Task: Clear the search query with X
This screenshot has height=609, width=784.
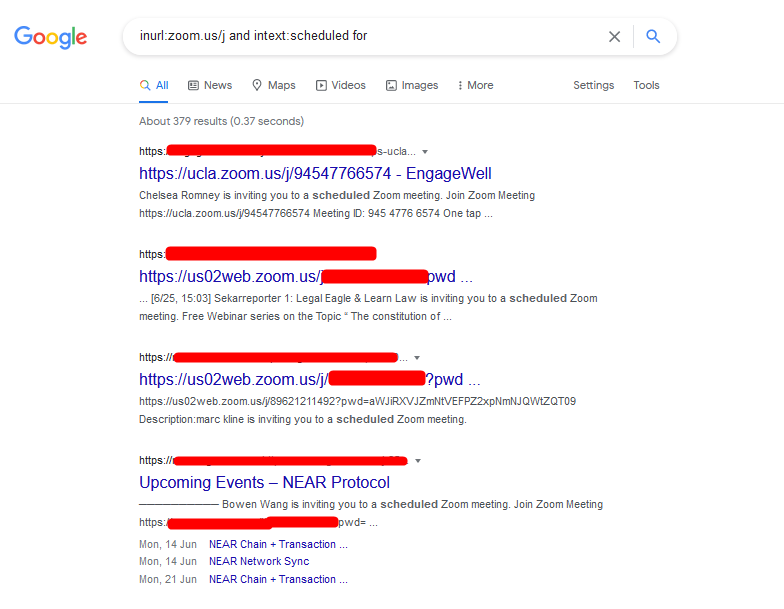Action: pyautogui.click(x=614, y=36)
